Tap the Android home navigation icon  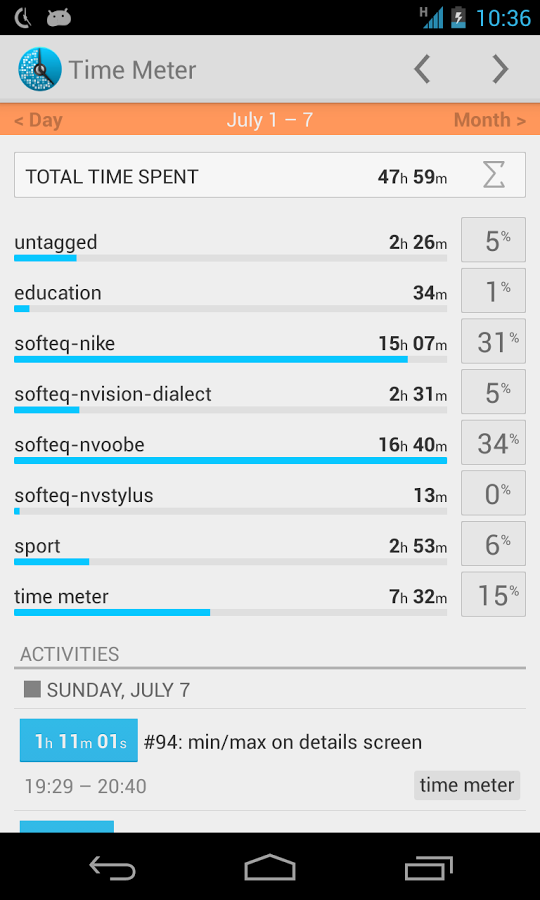pyautogui.click(x=270, y=867)
